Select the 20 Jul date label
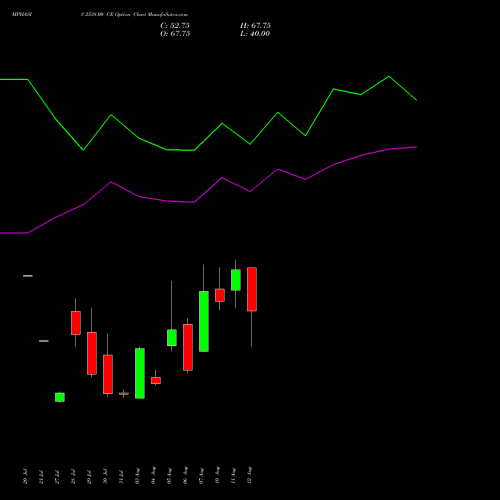 25,476
